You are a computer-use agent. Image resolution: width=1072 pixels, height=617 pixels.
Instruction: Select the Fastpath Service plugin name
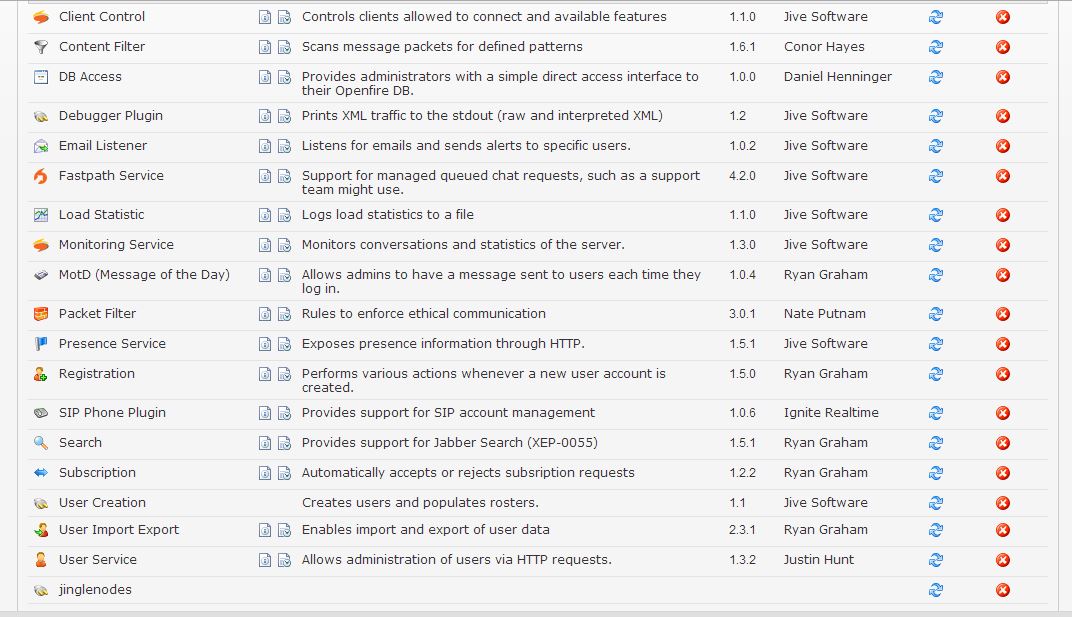(x=111, y=176)
